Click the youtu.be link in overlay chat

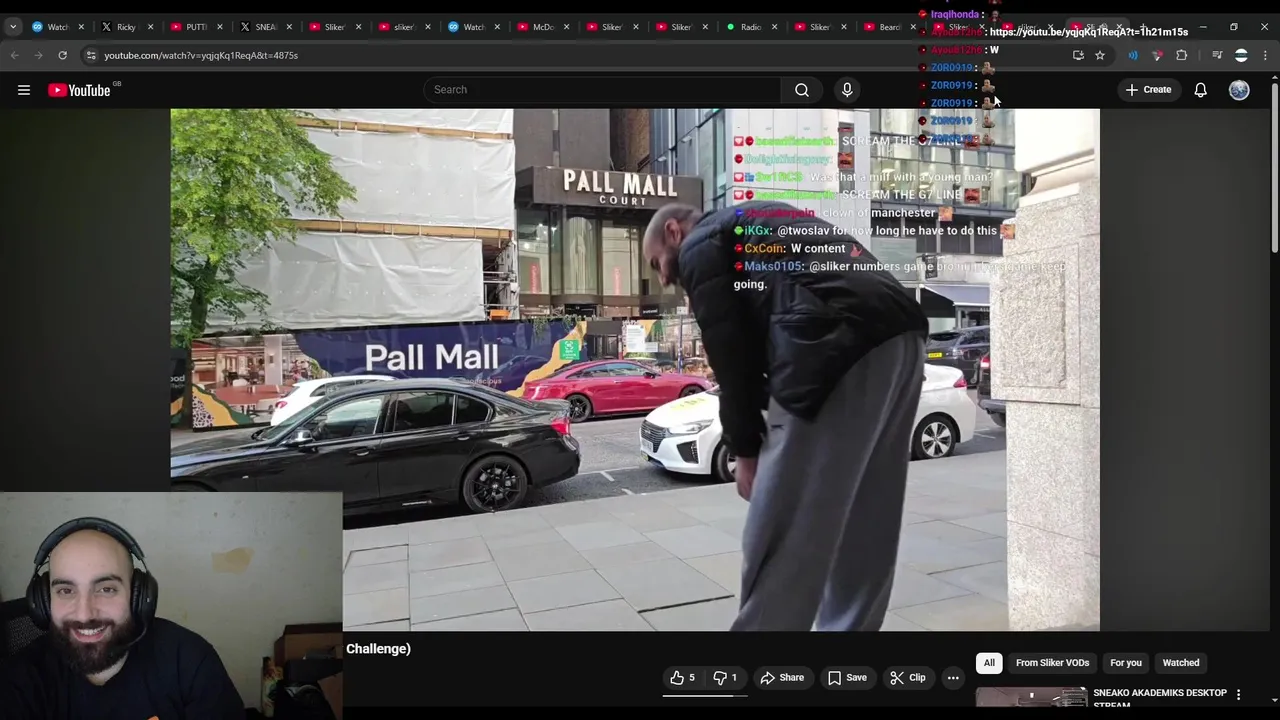pyautogui.click(x=1089, y=32)
